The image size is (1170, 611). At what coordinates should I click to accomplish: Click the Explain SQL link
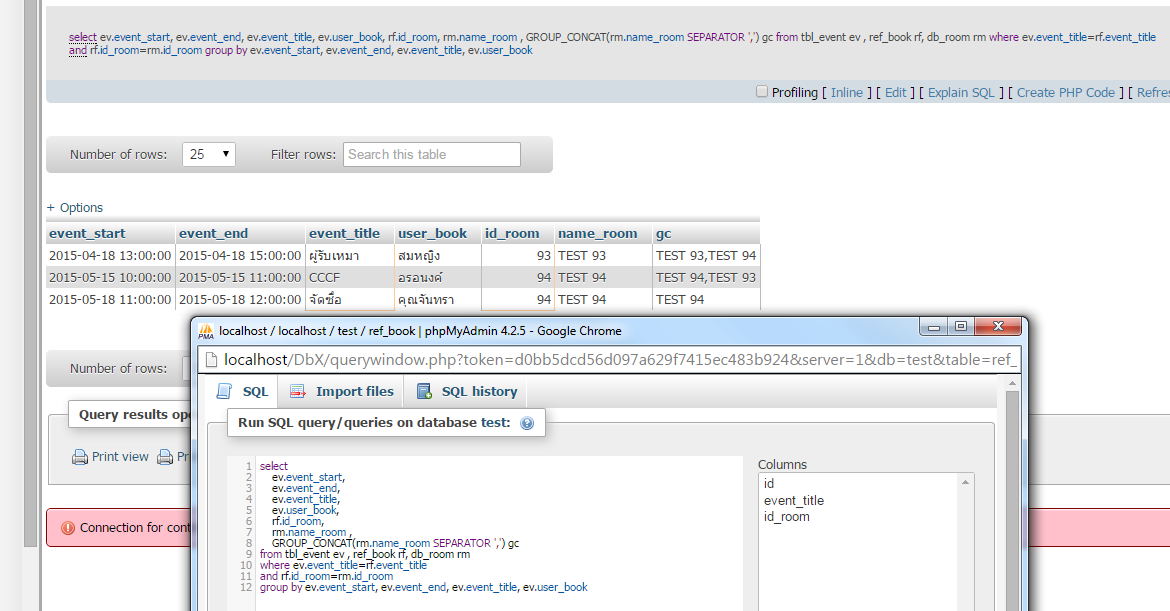[x=961, y=92]
